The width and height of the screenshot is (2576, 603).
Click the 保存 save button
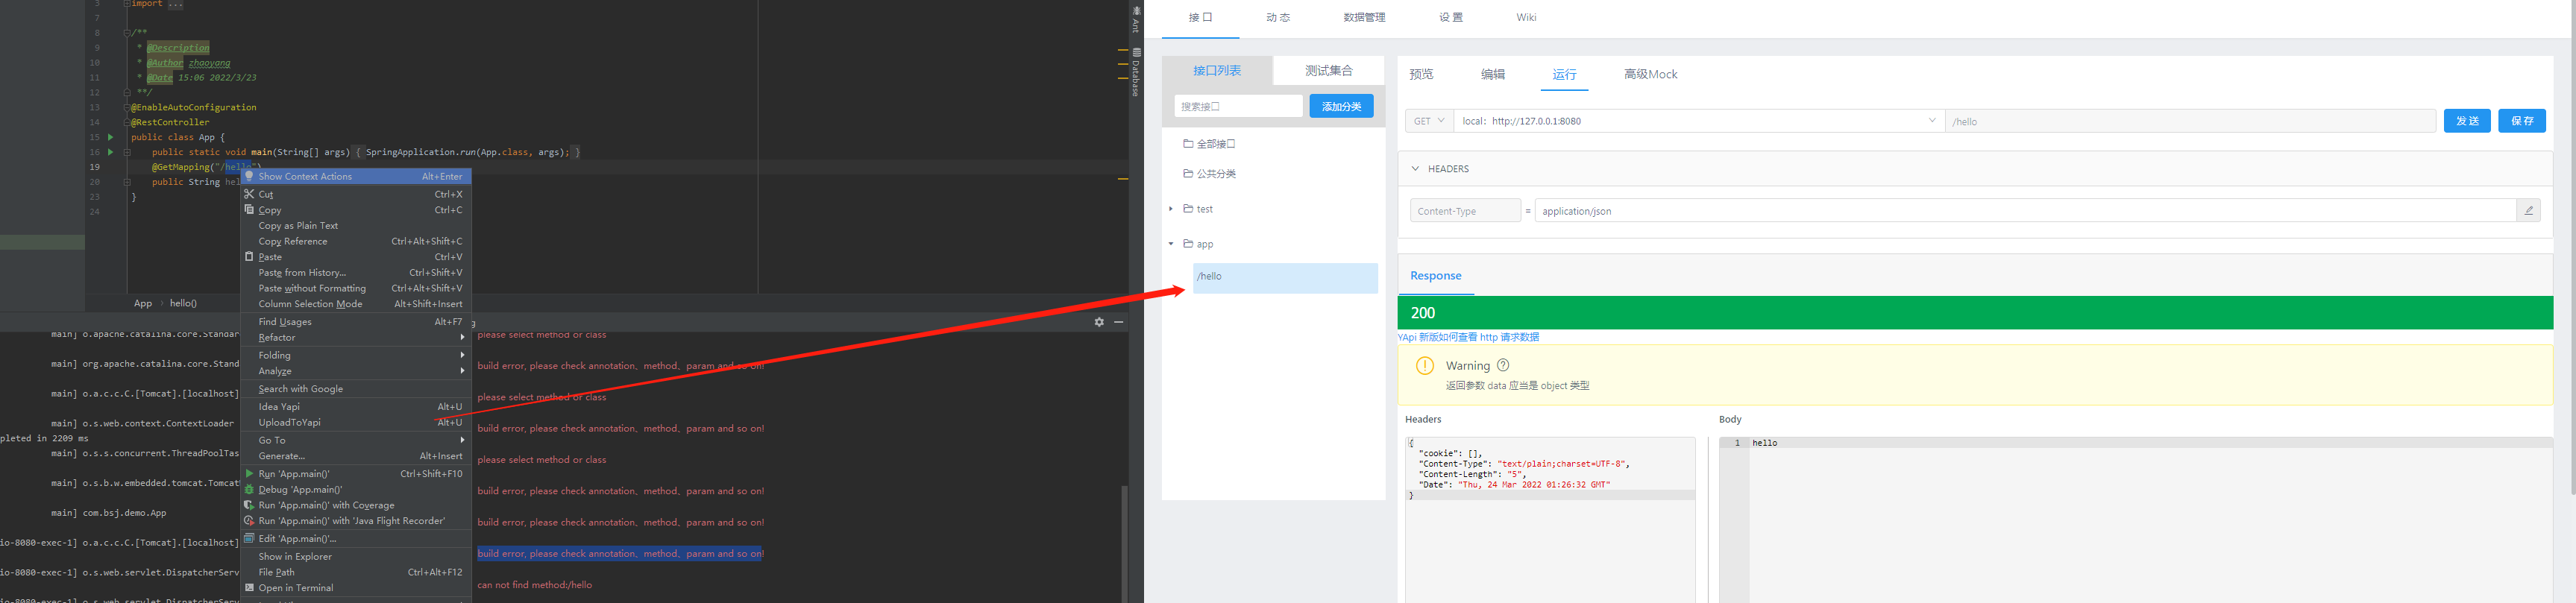tap(2522, 121)
